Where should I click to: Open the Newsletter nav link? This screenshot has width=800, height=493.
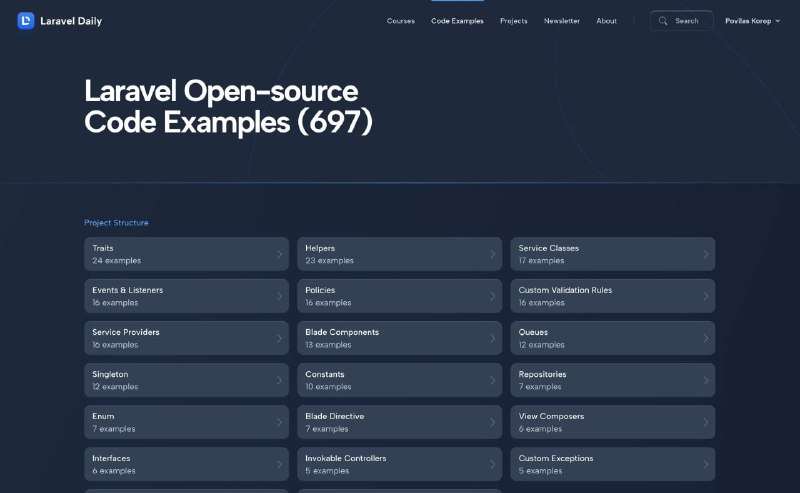click(x=562, y=21)
